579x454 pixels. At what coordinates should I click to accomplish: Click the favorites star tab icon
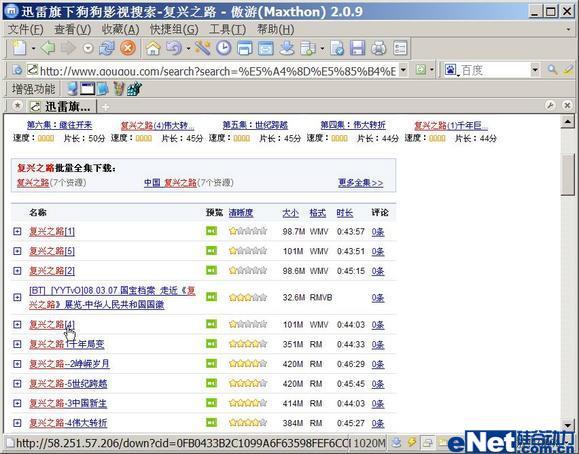[x=17, y=106]
